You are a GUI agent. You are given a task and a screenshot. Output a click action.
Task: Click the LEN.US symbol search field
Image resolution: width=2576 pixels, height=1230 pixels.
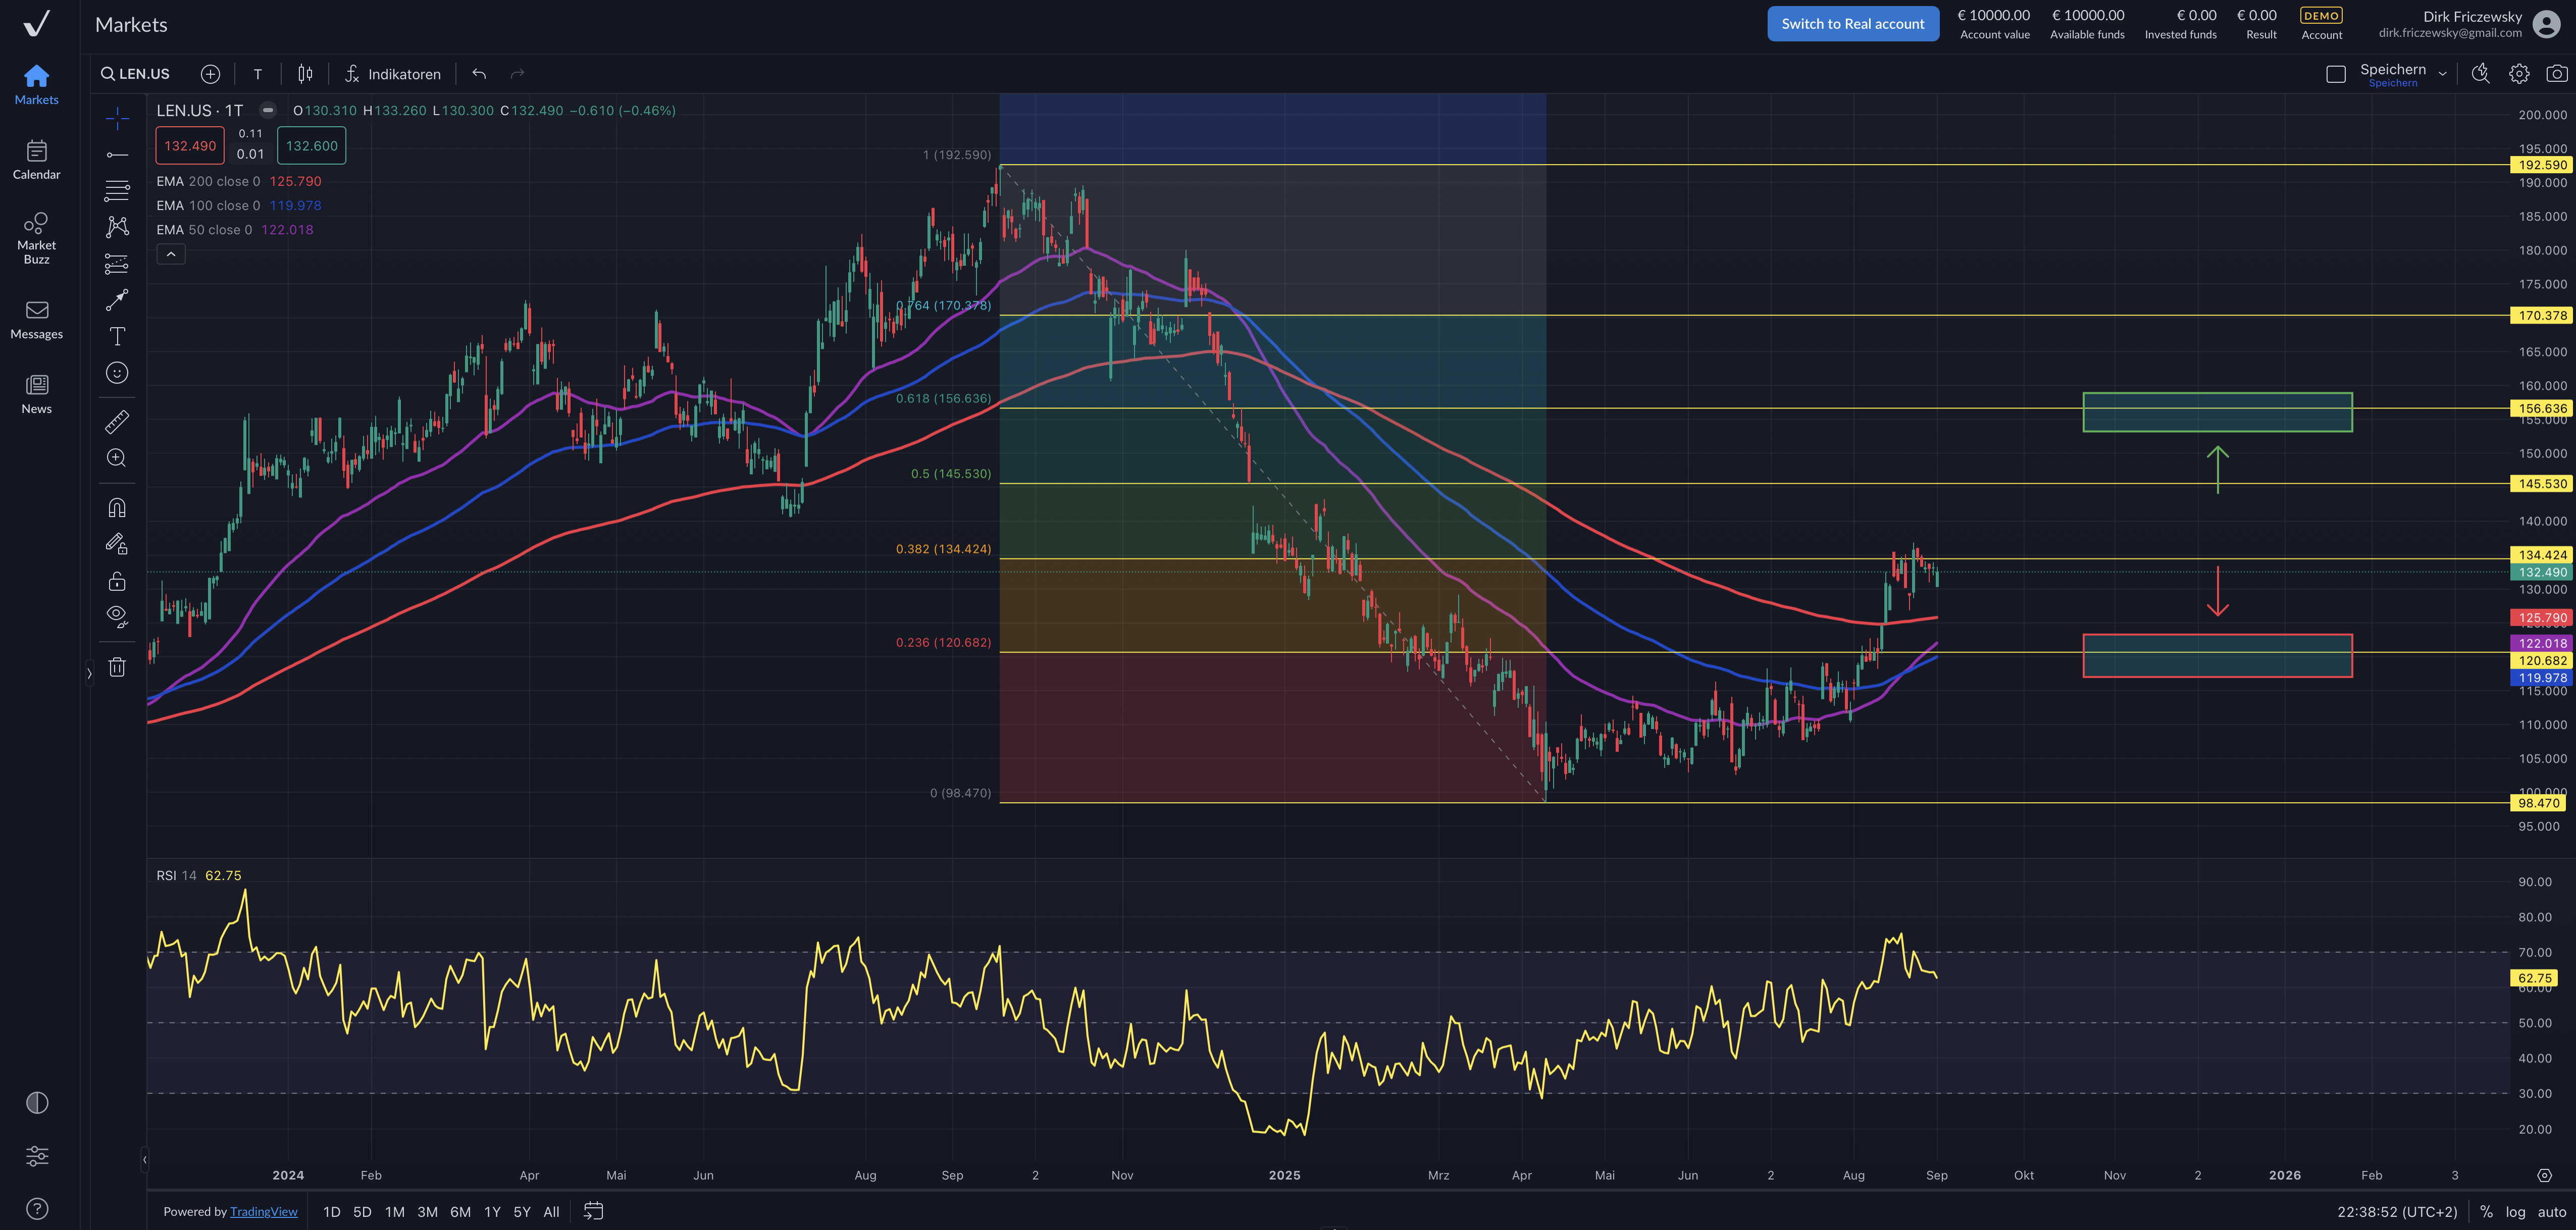135,74
